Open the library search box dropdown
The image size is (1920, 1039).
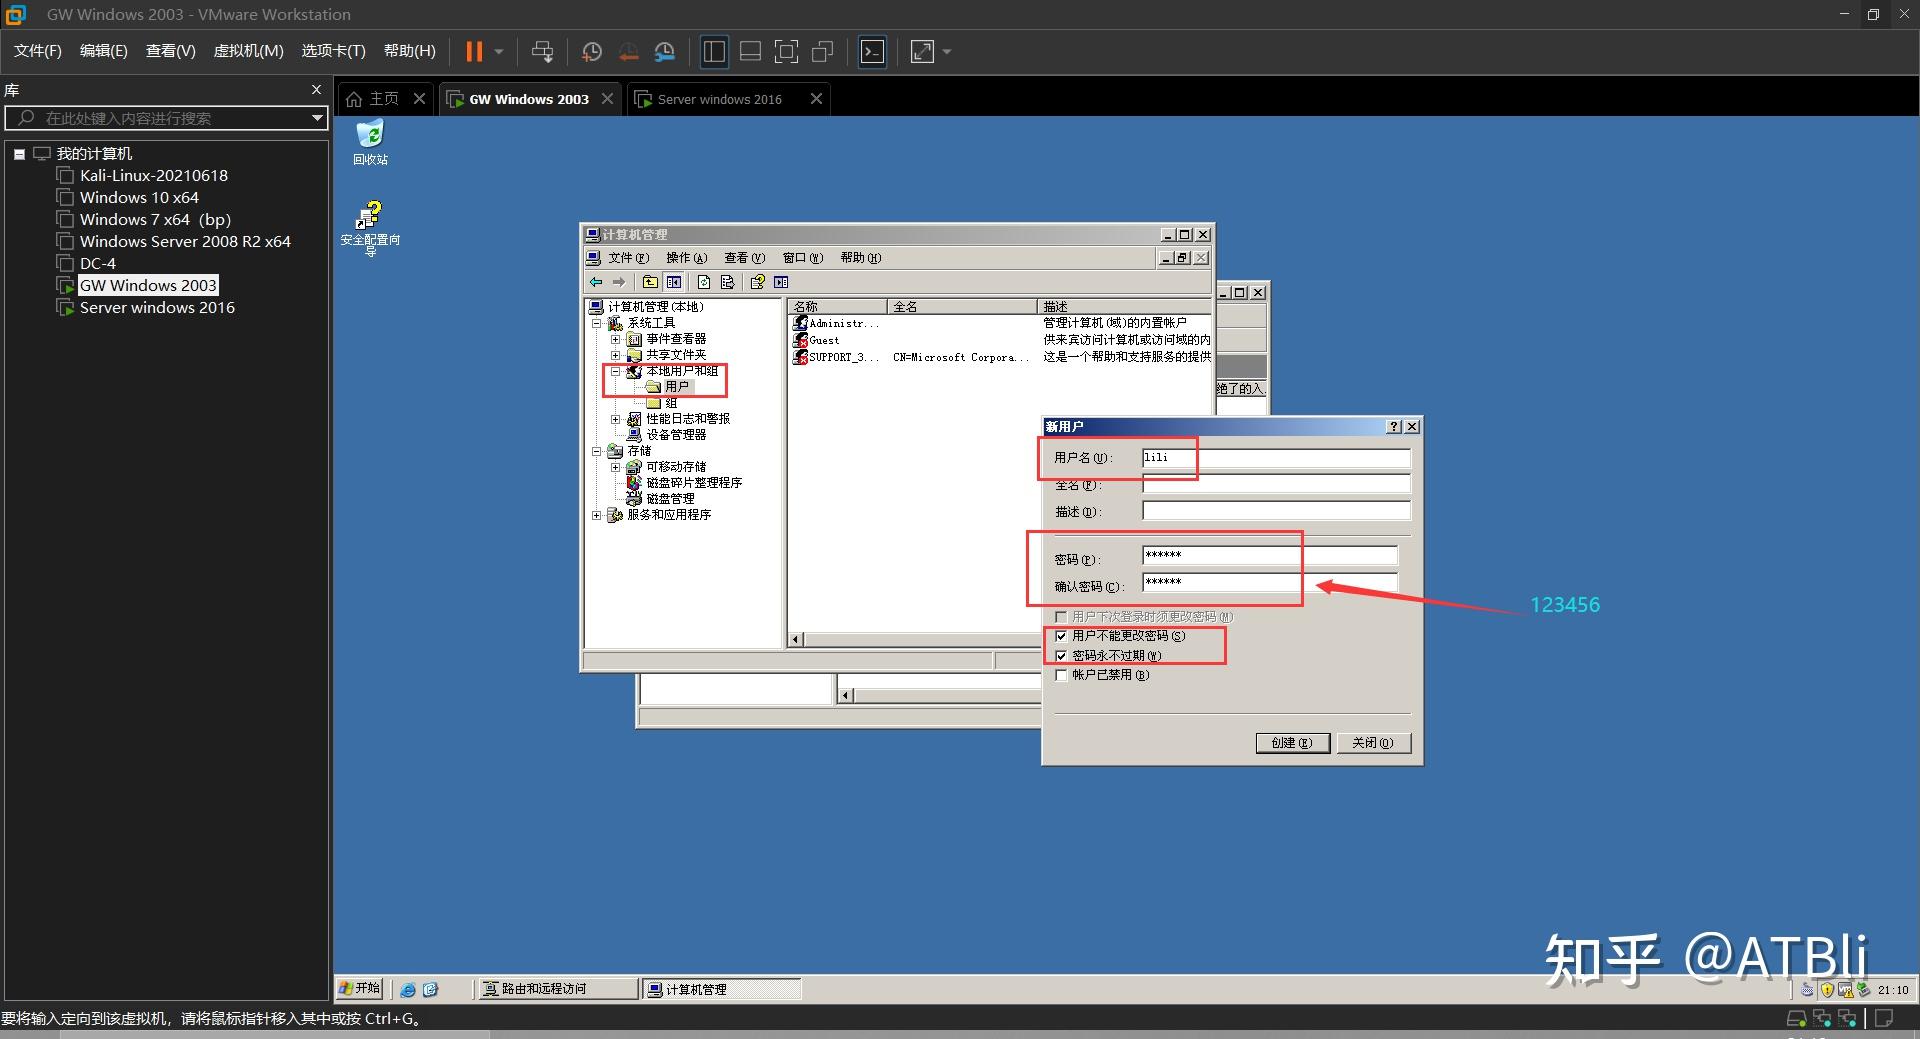pyautogui.click(x=317, y=118)
